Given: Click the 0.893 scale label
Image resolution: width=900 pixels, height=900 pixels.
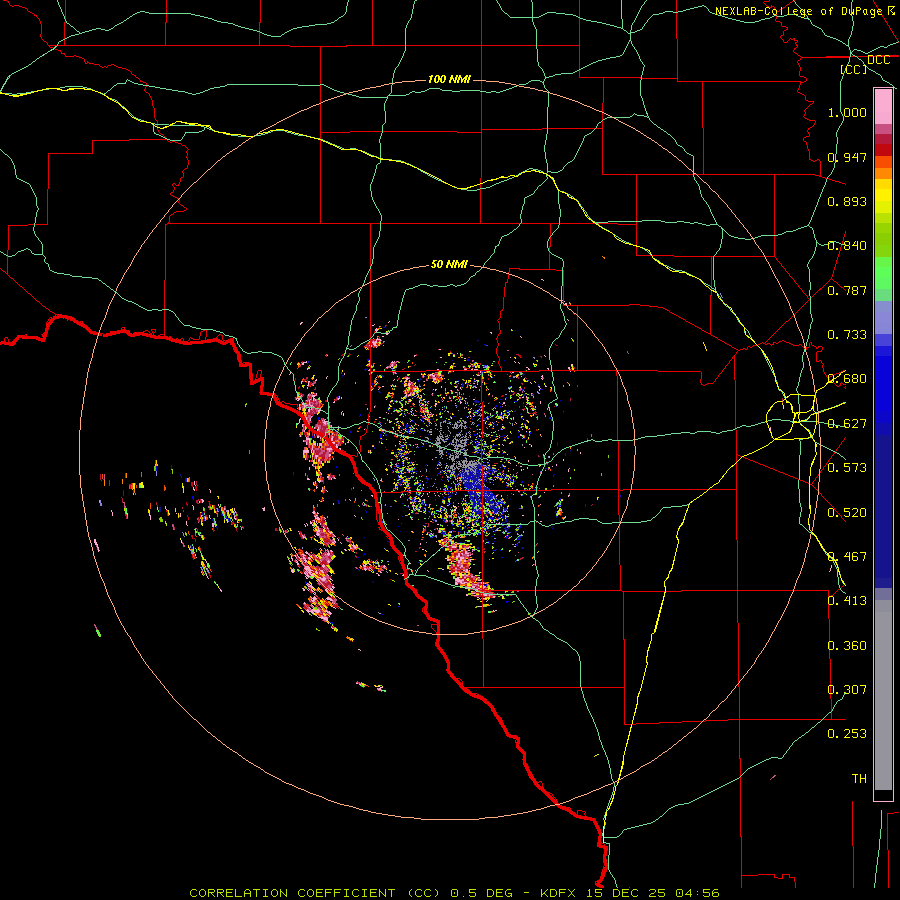Looking at the screenshot, I should (x=847, y=201).
